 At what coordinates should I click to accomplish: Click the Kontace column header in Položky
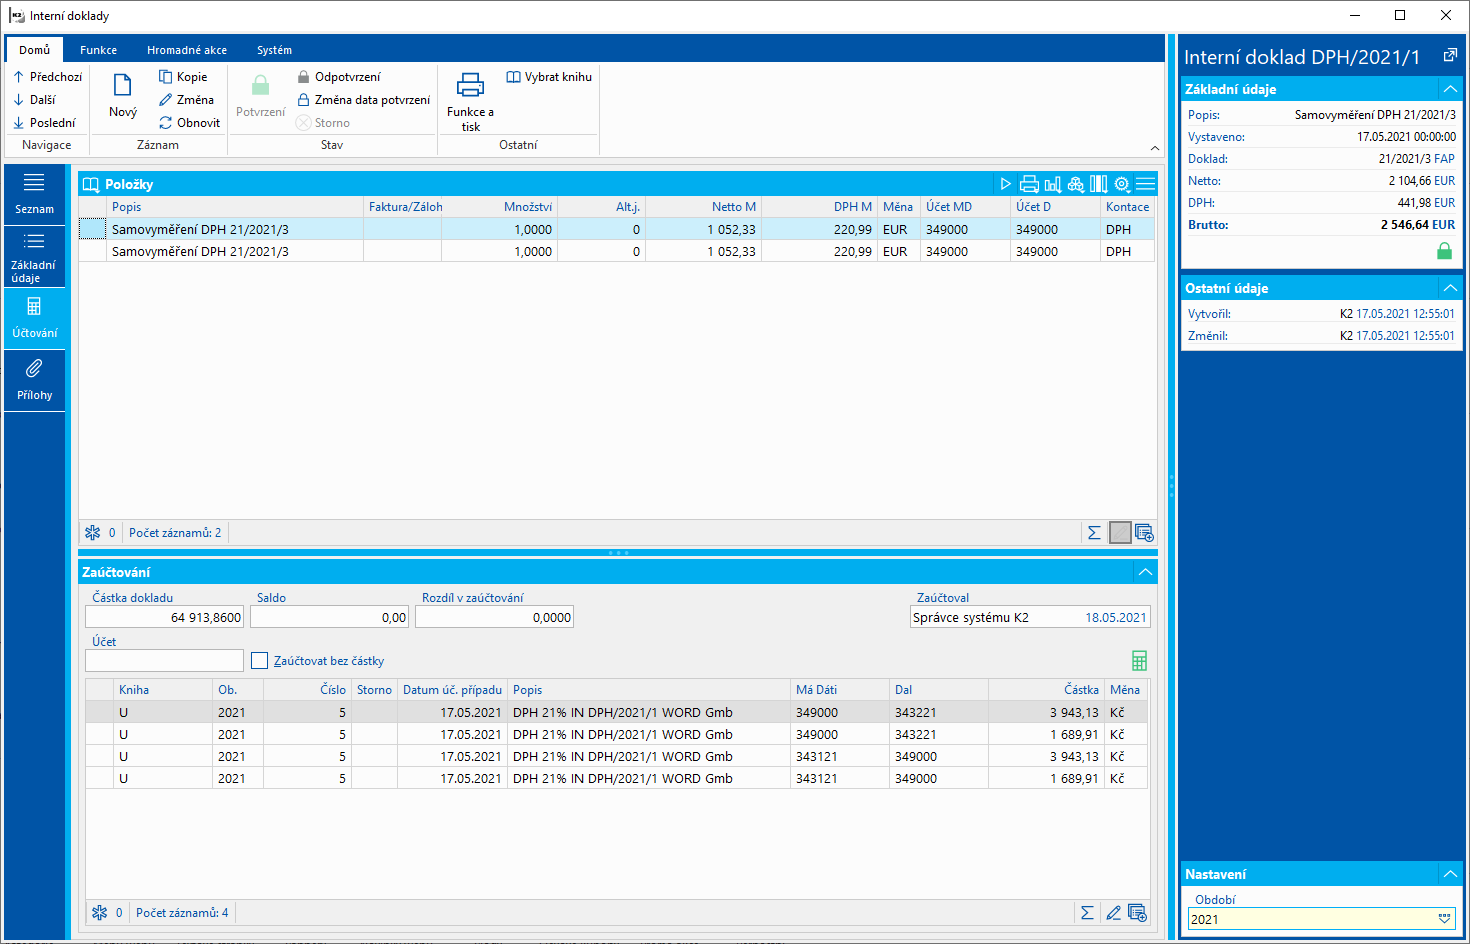coord(1127,207)
